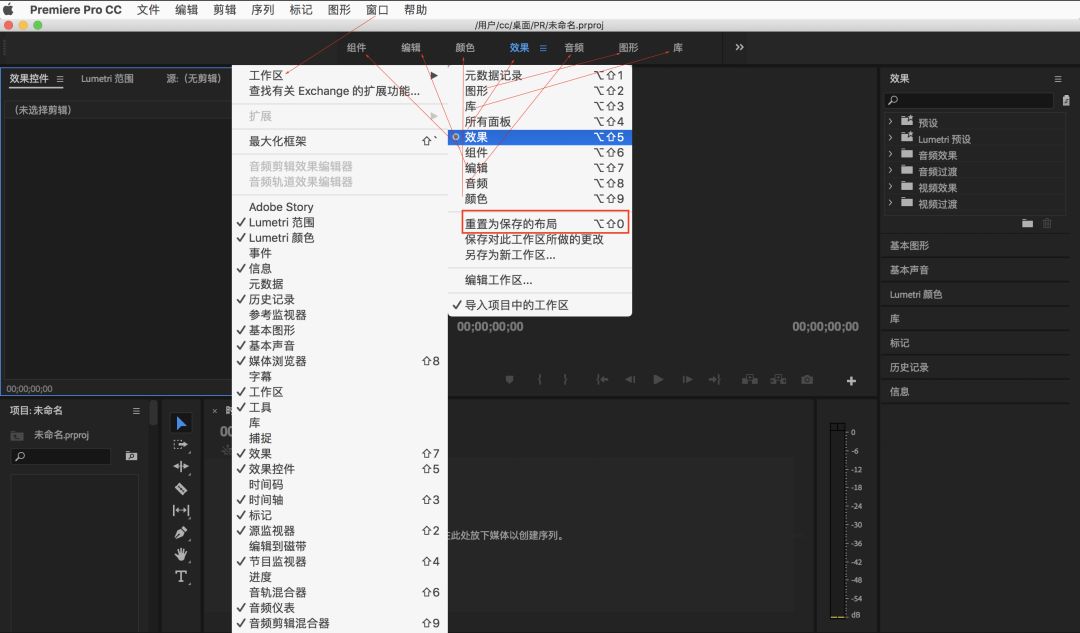The height and width of the screenshot is (633, 1080).
Task: Click the Export Frame camera icon
Action: pyautogui.click(x=807, y=380)
